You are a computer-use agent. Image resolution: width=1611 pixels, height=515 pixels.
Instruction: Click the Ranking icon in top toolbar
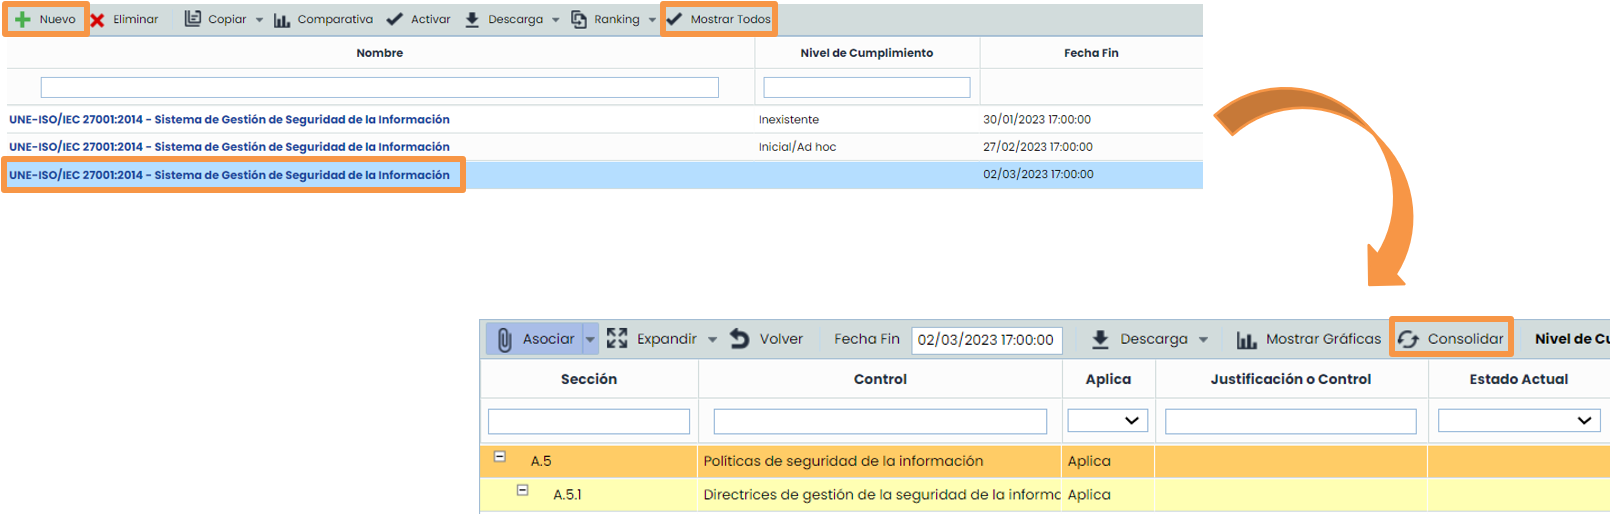(579, 19)
